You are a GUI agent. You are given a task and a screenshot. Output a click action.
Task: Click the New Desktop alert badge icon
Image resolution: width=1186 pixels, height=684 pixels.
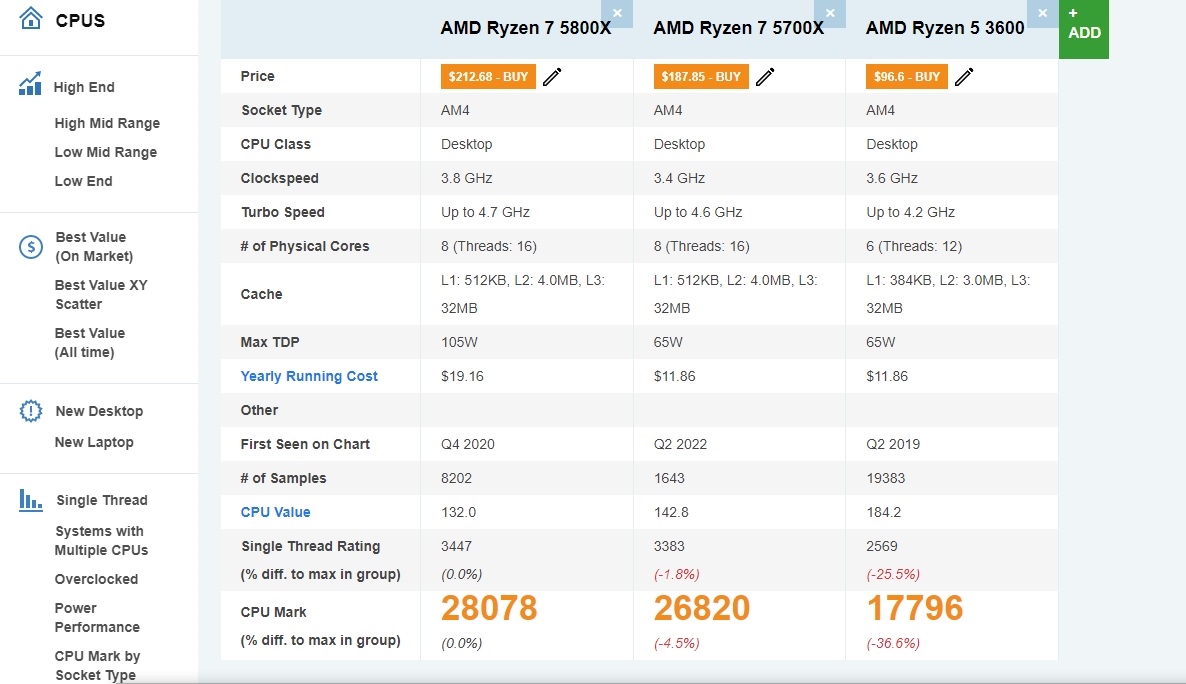coord(31,411)
